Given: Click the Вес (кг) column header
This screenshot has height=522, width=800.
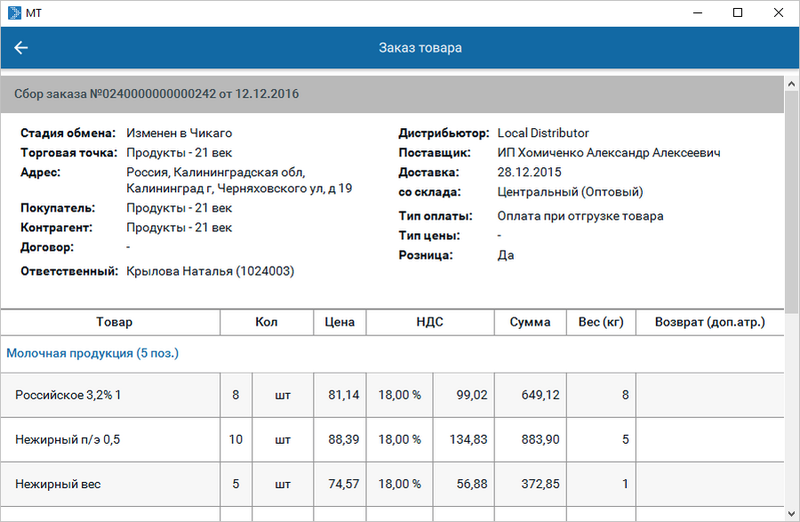Looking at the screenshot, I should pos(601,322).
